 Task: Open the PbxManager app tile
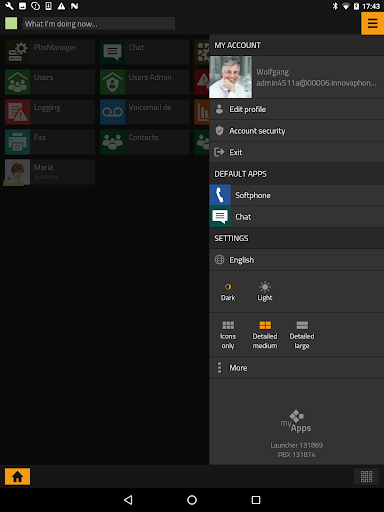pos(50,52)
